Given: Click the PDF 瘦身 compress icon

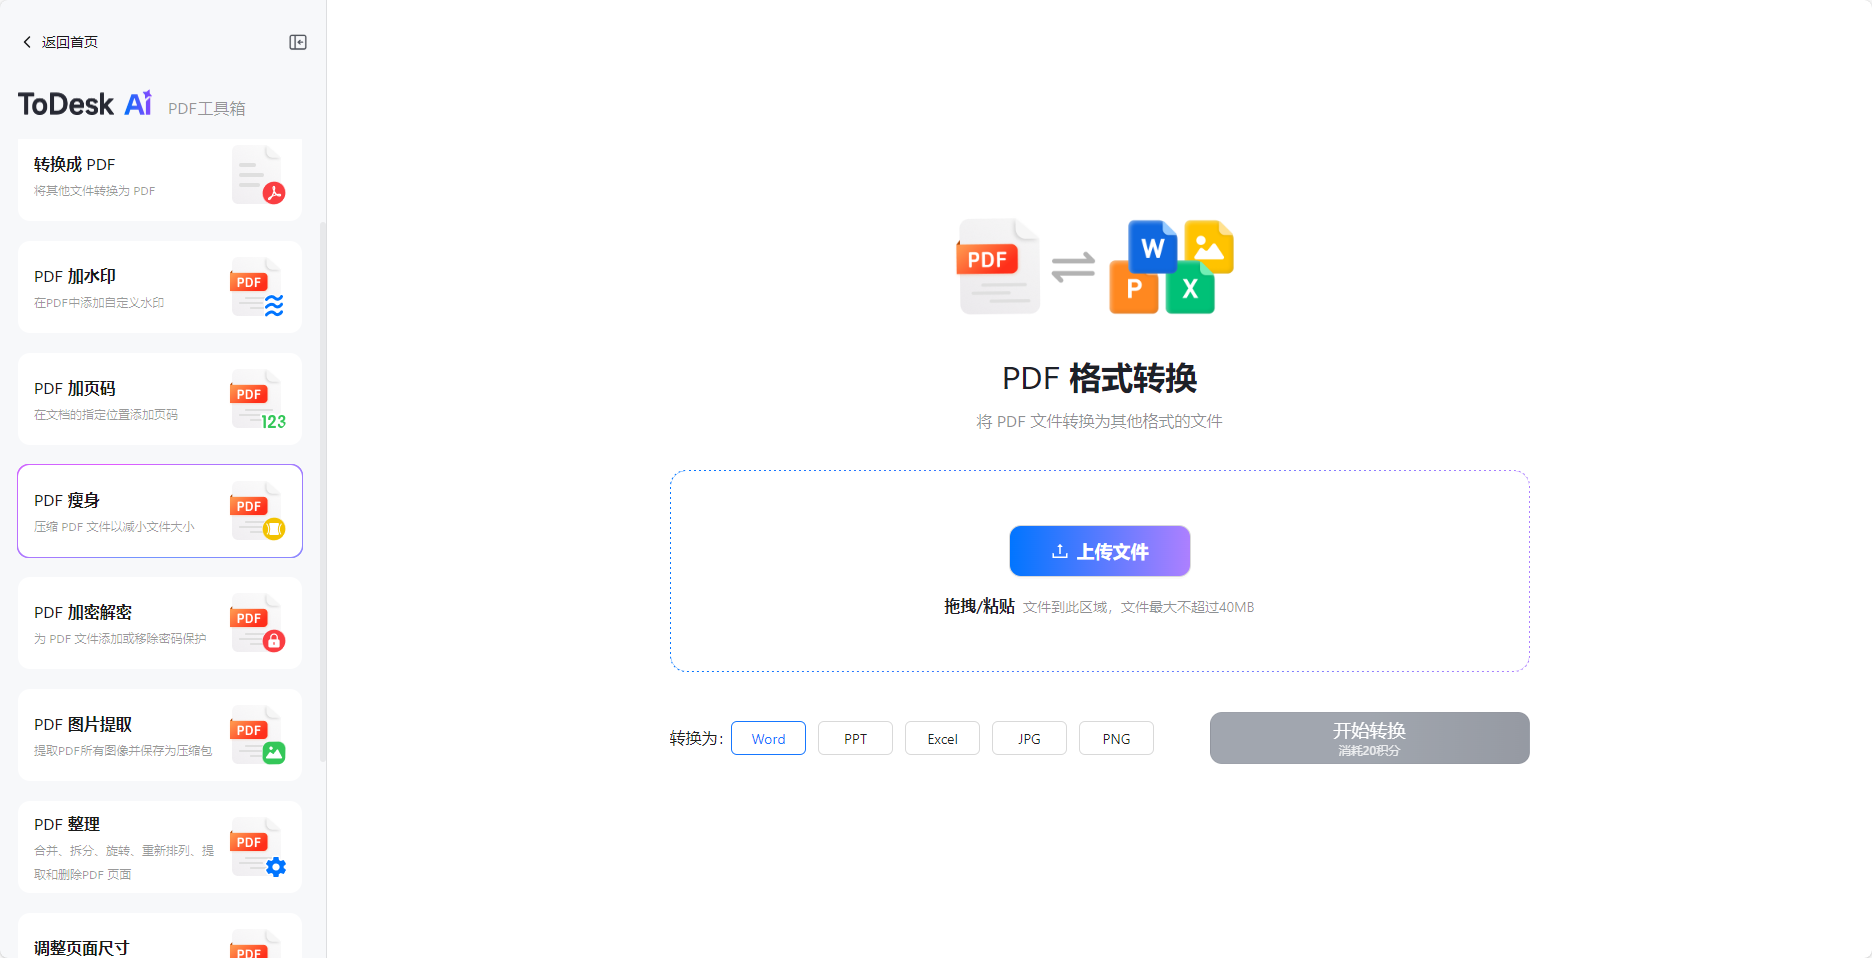Looking at the screenshot, I should pyautogui.click(x=259, y=511).
